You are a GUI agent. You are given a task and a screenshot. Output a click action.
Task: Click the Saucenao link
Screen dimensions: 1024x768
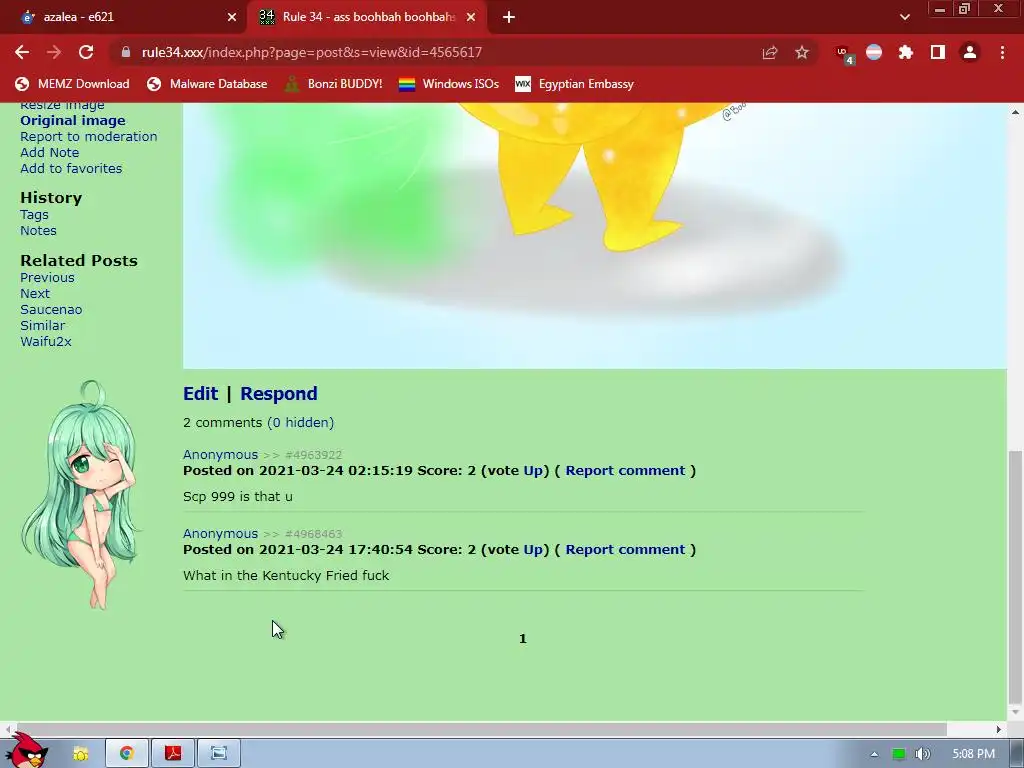pos(51,310)
